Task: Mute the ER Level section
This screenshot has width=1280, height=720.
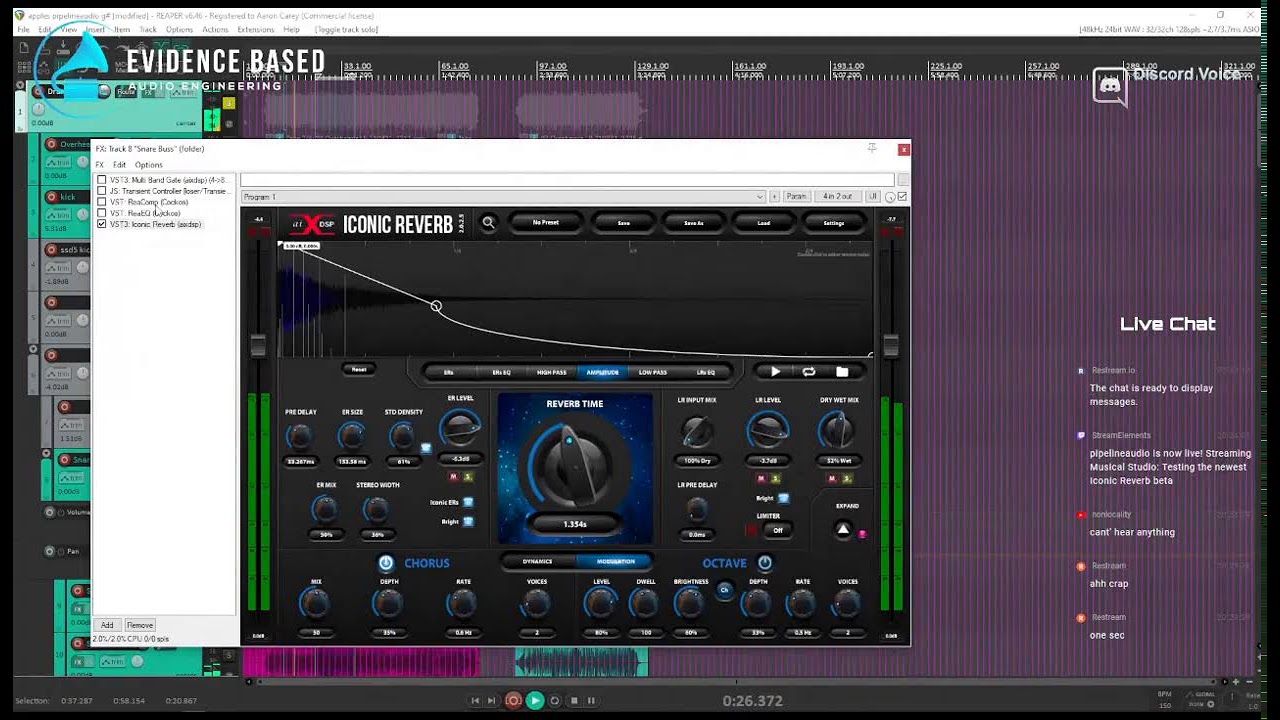Action: click(454, 477)
